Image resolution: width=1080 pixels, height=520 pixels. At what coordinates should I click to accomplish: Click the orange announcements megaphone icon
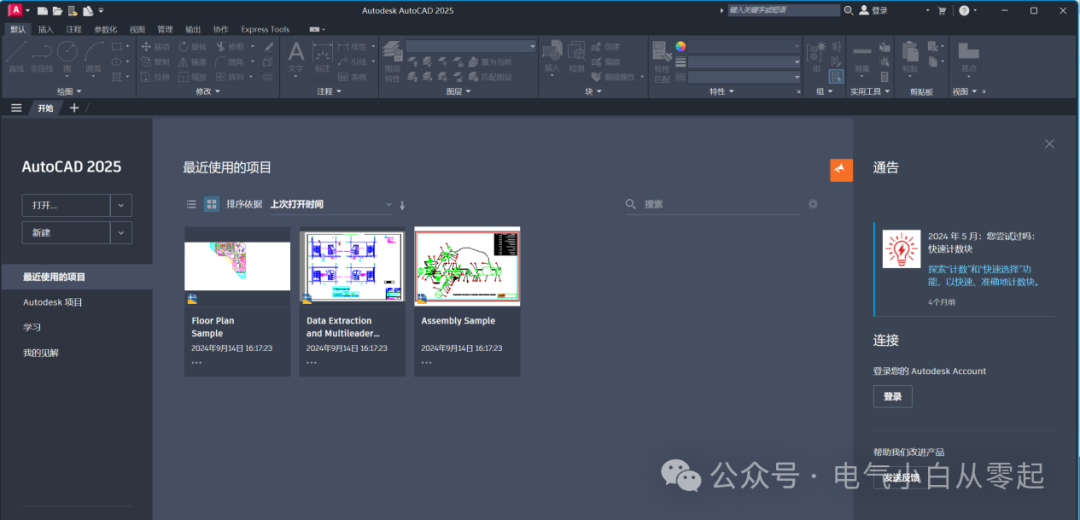[x=841, y=169]
